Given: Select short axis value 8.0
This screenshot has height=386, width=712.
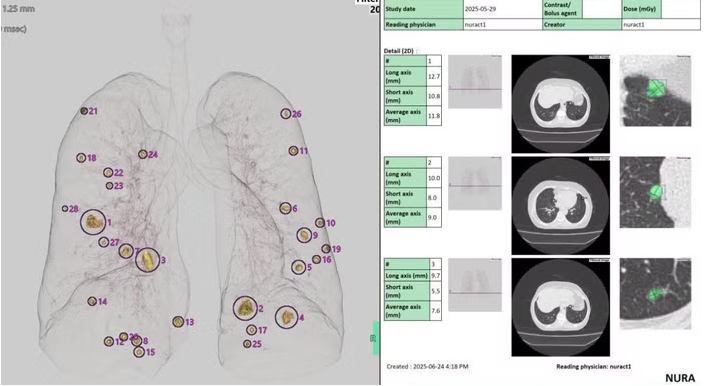Looking at the screenshot, I should click(x=434, y=198).
